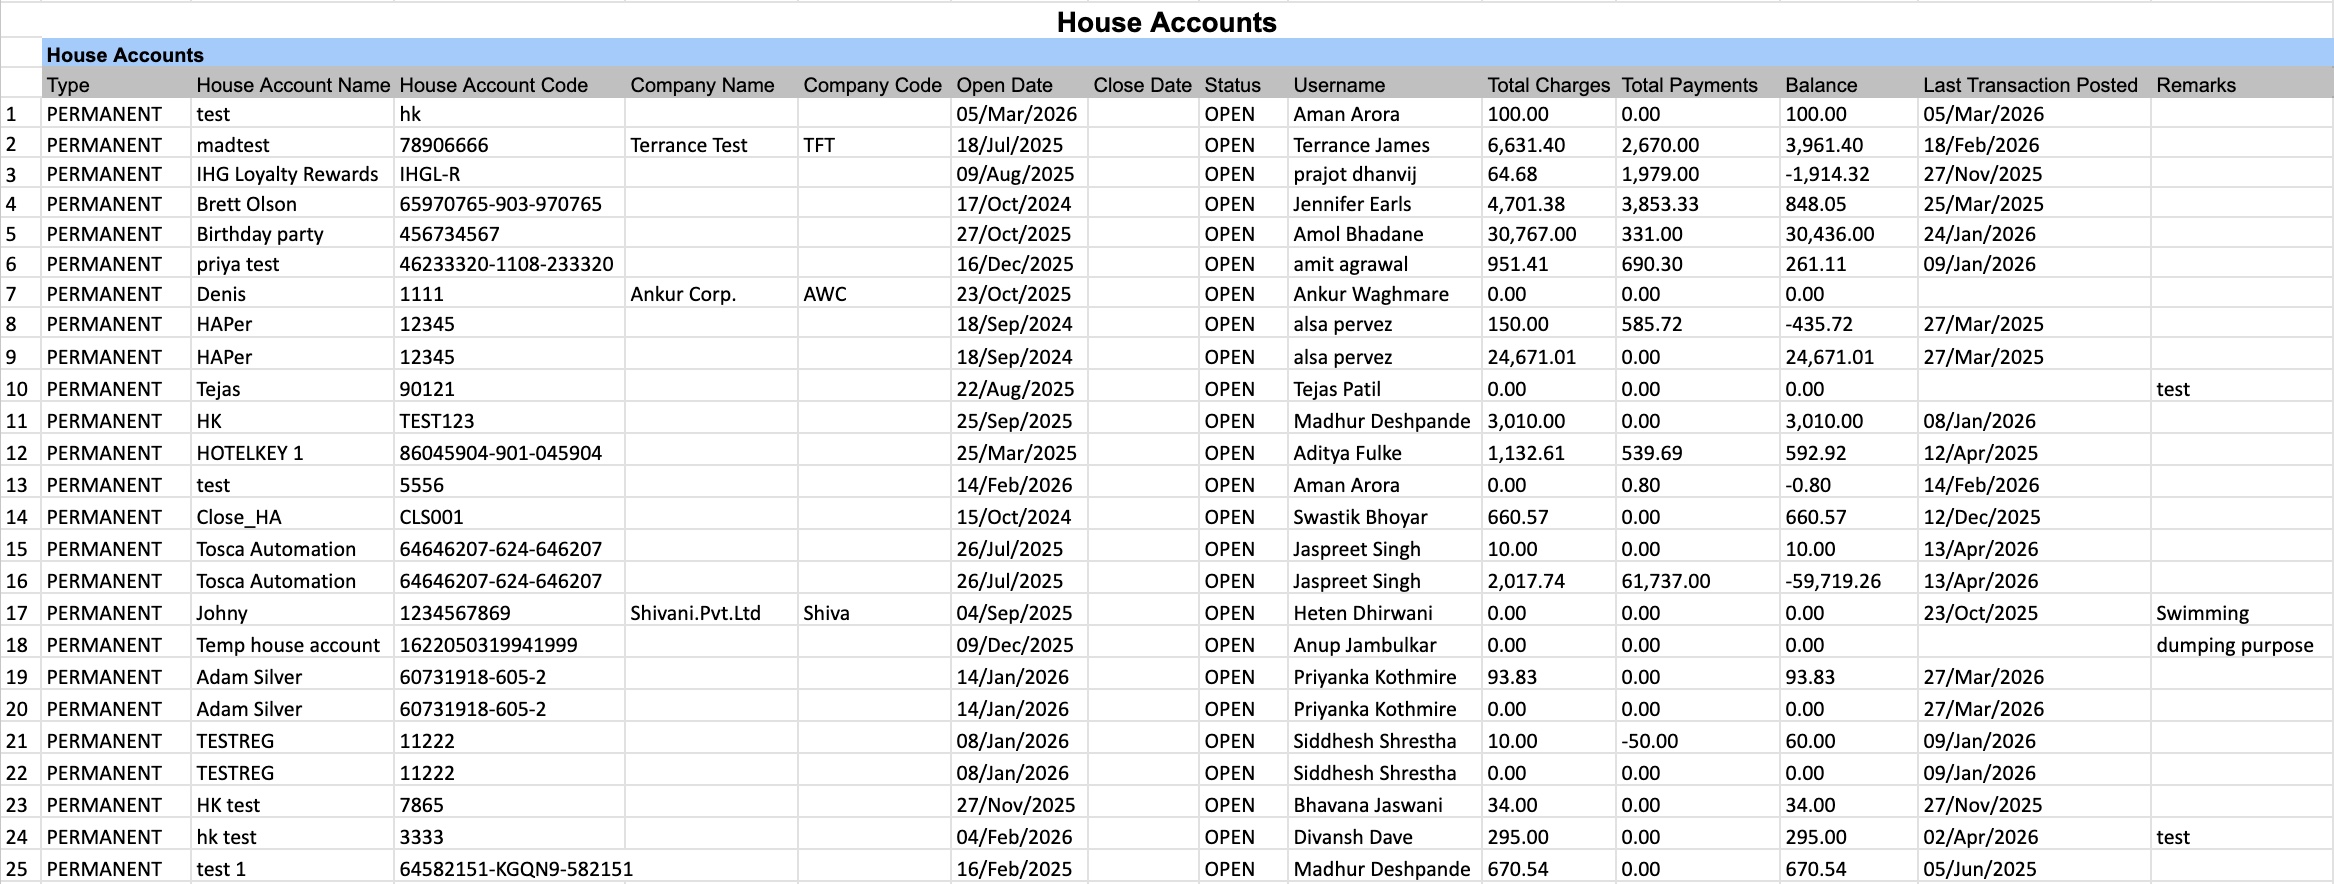2334x884 pixels.
Task: Select the House Accounts title cell
Action: [1166, 22]
